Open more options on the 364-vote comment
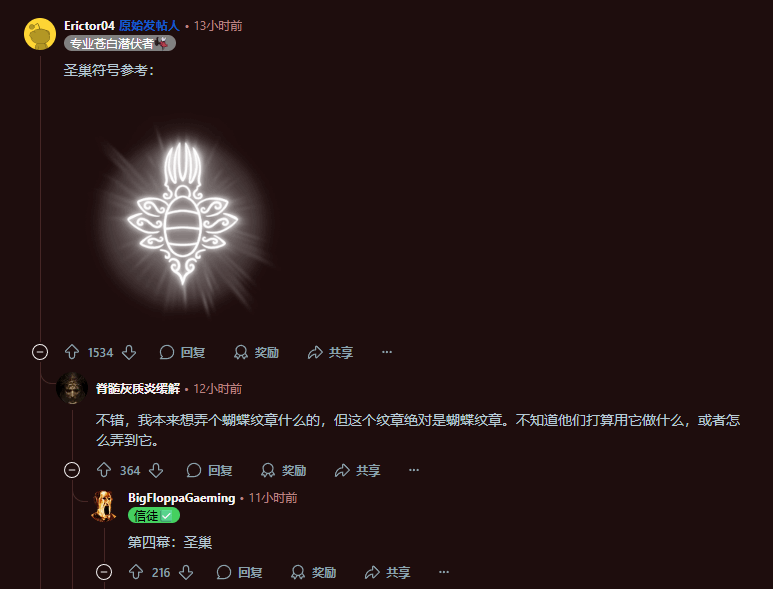 pyautogui.click(x=414, y=470)
